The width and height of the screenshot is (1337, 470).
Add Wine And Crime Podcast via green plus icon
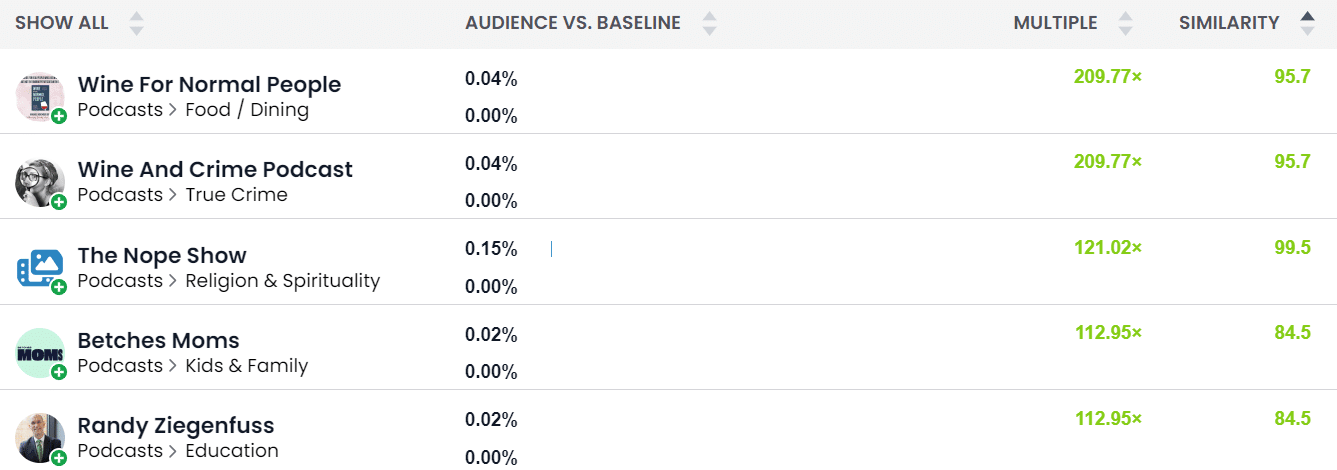(59, 202)
